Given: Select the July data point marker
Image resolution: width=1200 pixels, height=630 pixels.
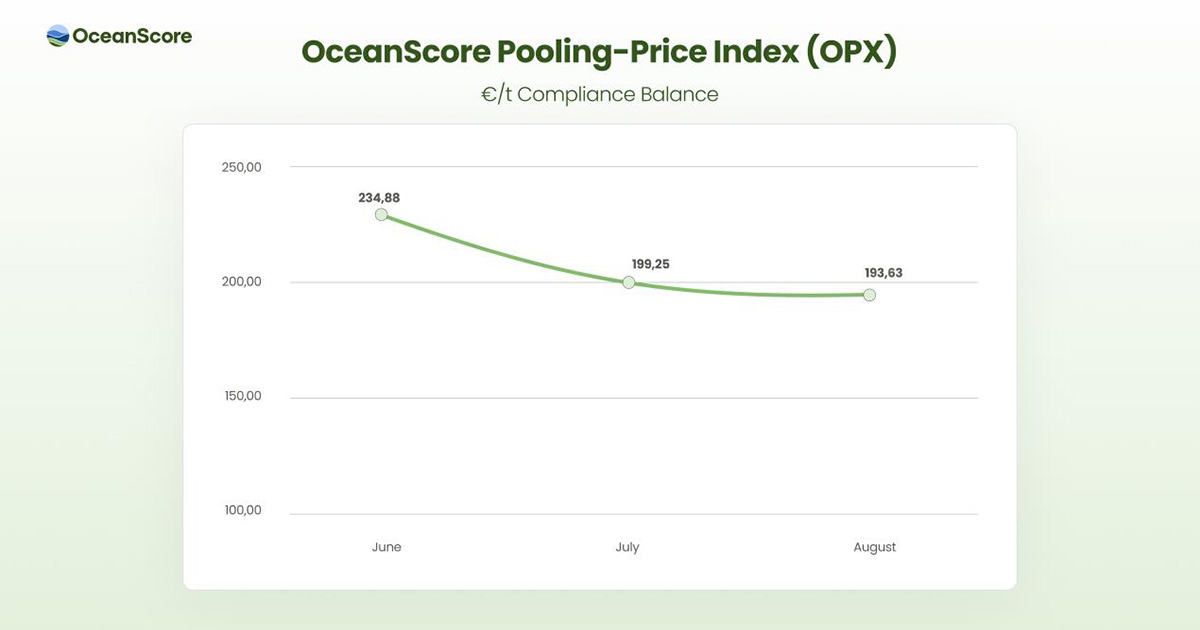Looking at the screenshot, I should coord(629,282).
